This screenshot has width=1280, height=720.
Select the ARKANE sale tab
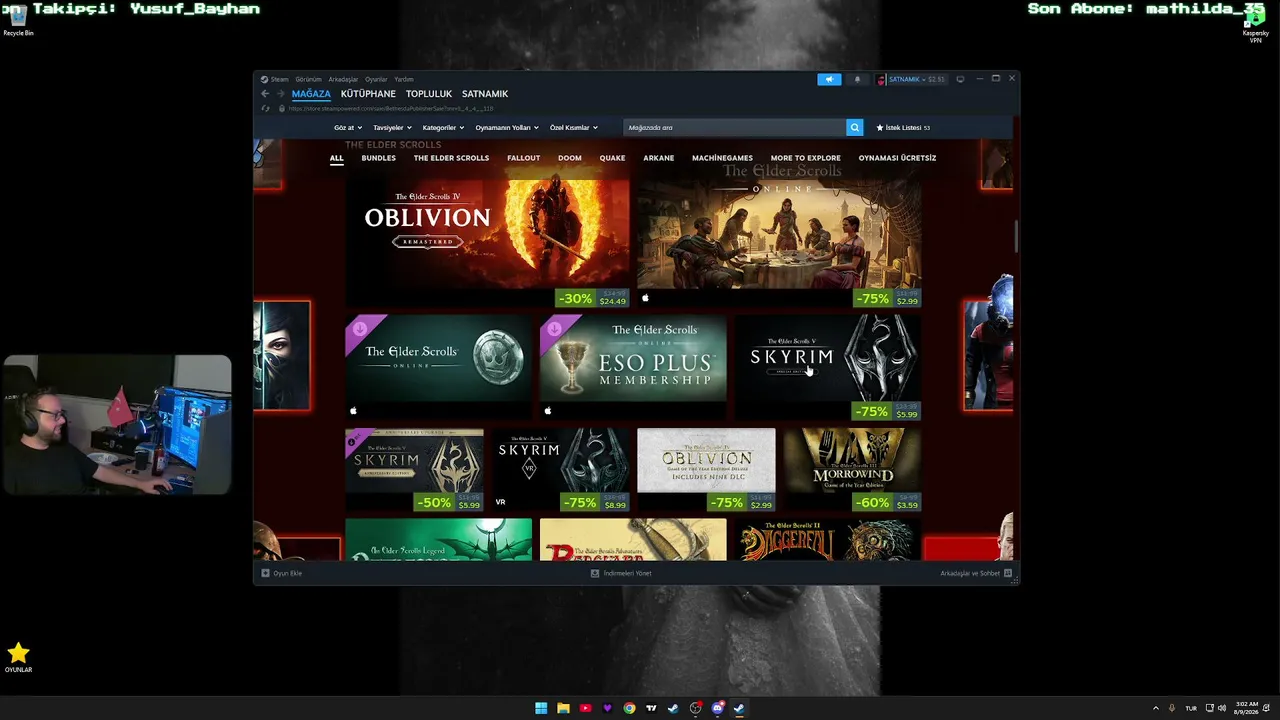click(658, 158)
